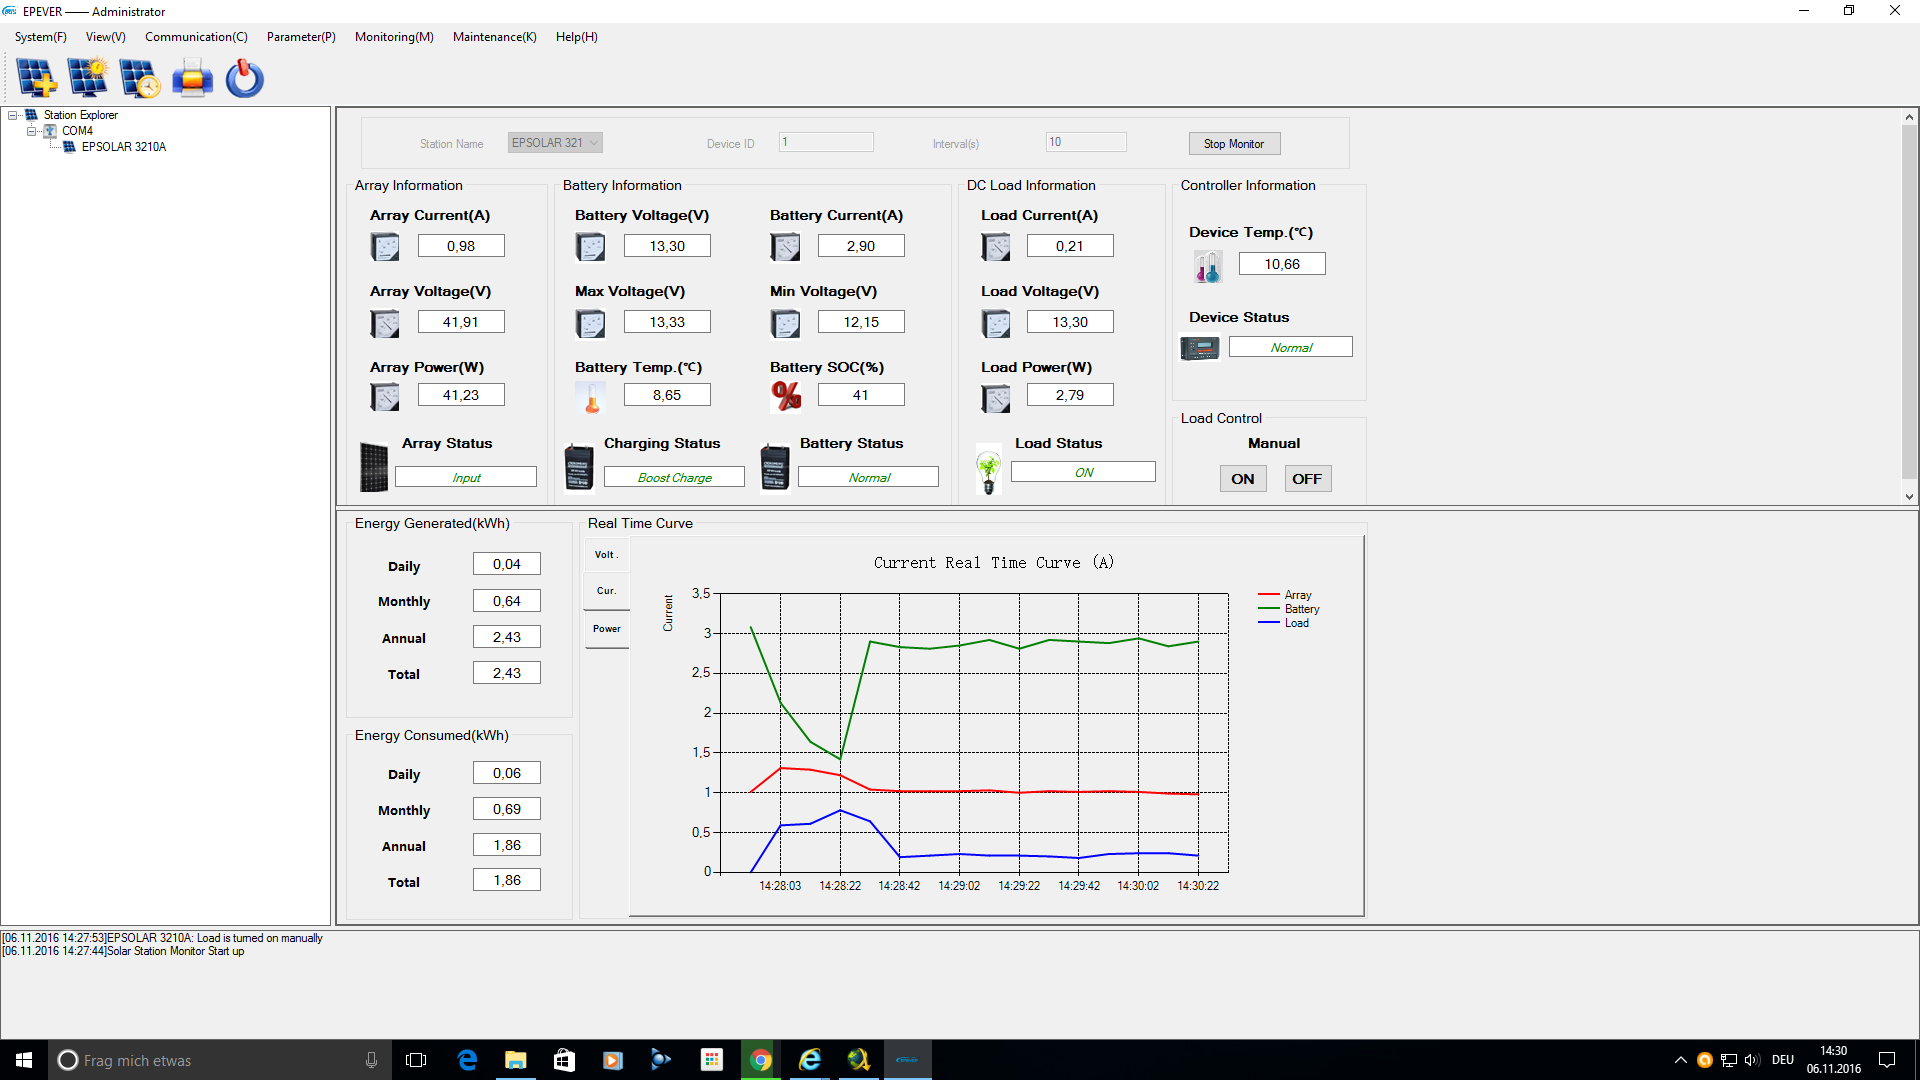Open the Monitoring(M) menu
The width and height of the screenshot is (1920, 1080).
click(x=394, y=37)
